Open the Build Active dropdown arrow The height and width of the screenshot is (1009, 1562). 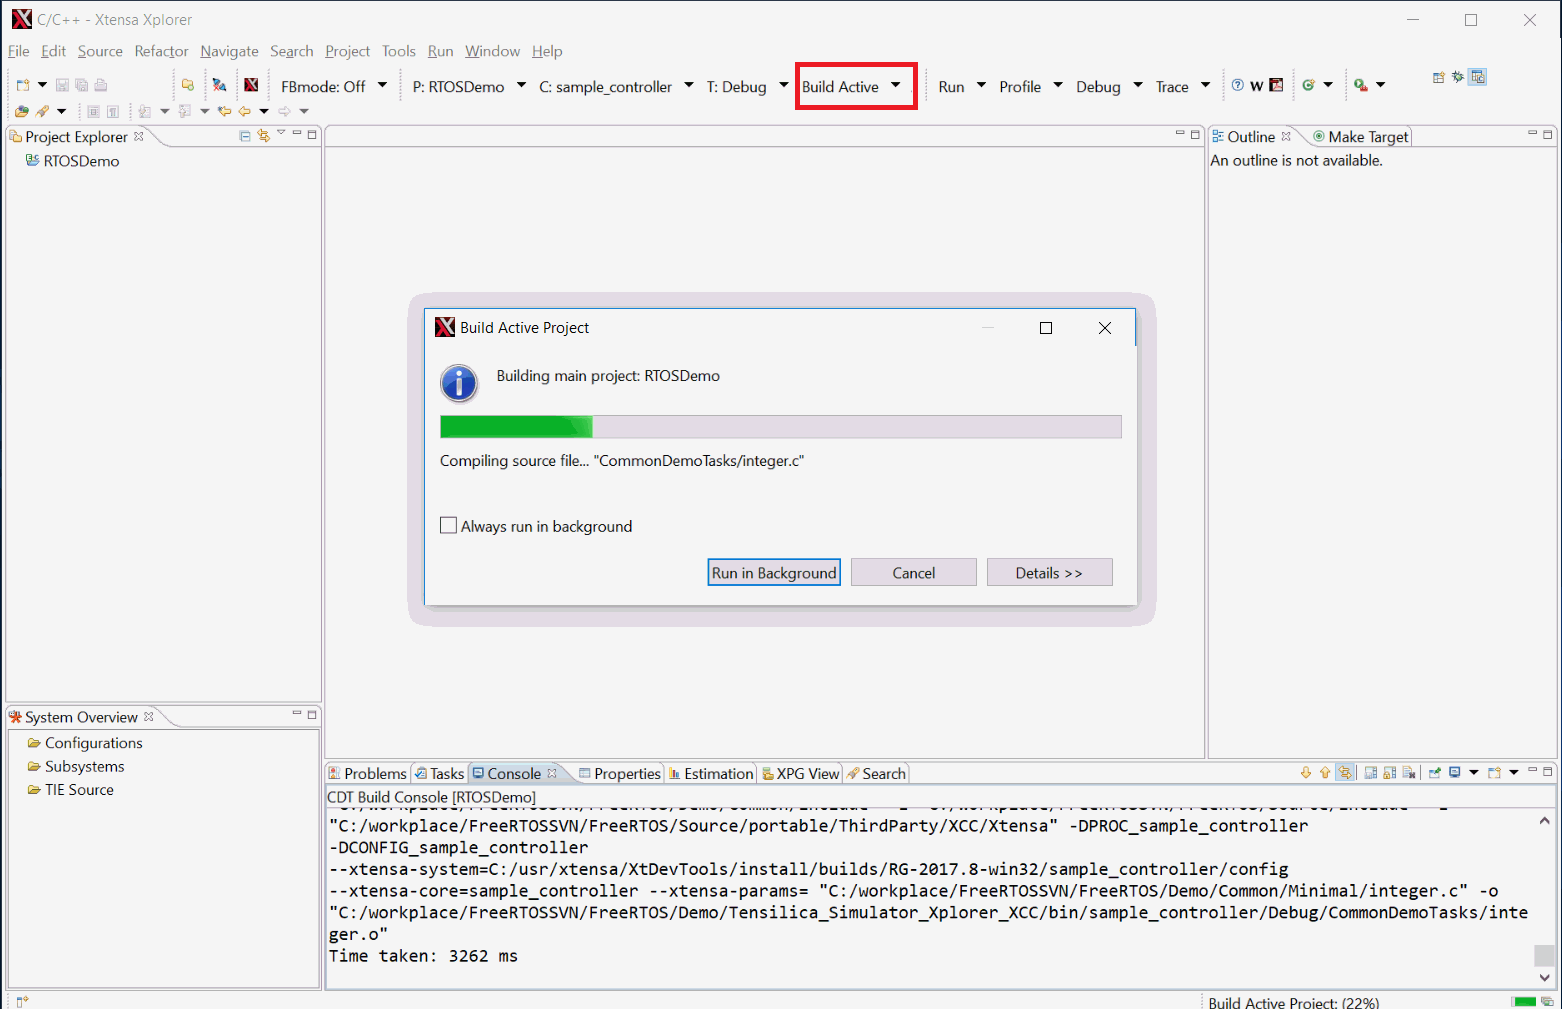pyautogui.click(x=896, y=86)
